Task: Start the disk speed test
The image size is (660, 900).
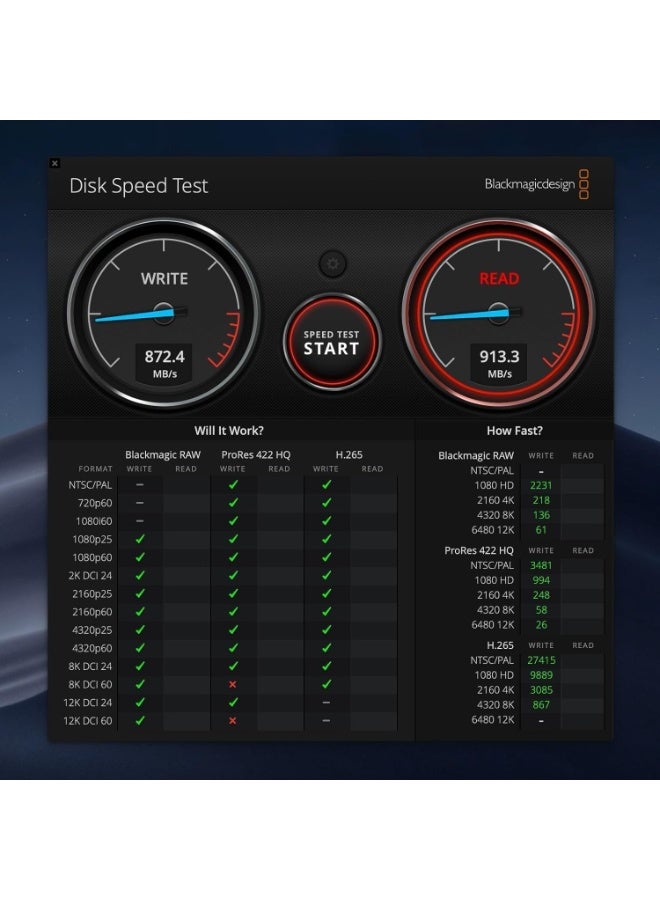Action: [331, 343]
